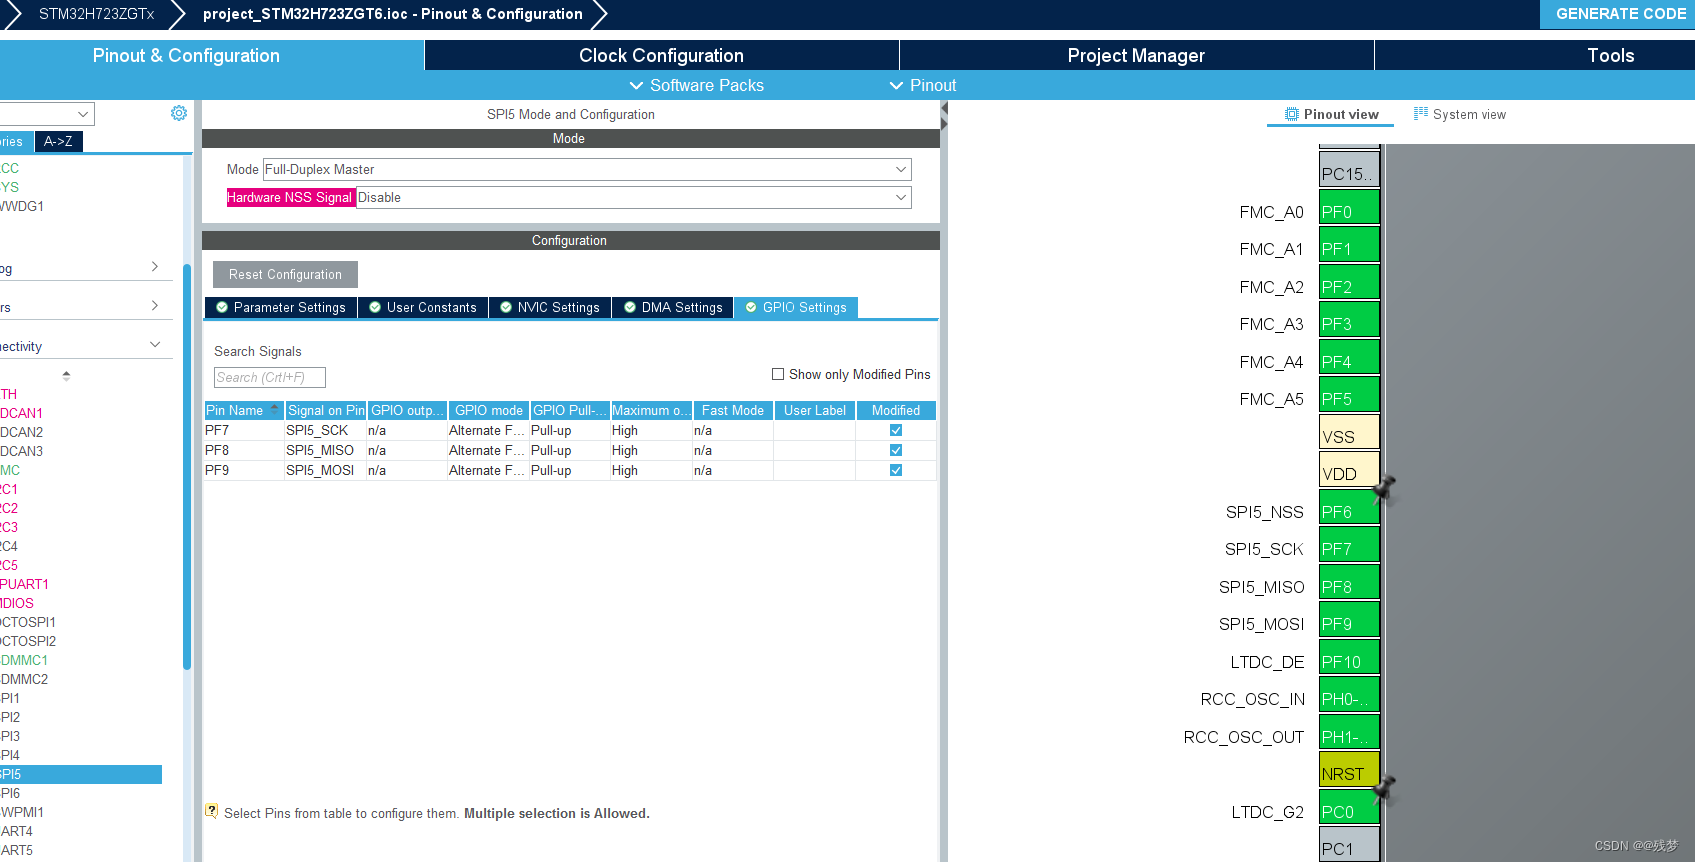1695x862 pixels.
Task: Select OCTOSPI1 in the peripheral list
Action: point(28,622)
